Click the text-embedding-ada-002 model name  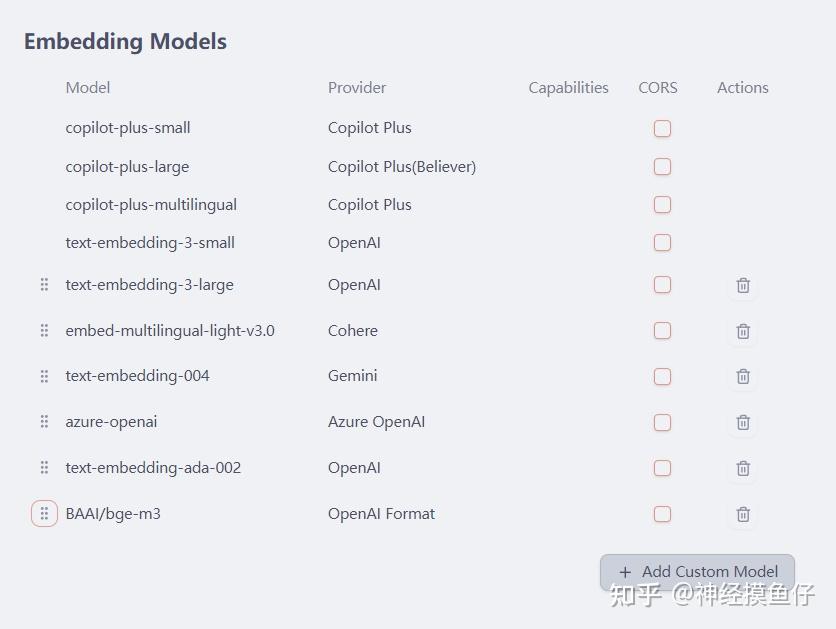coord(153,468)
